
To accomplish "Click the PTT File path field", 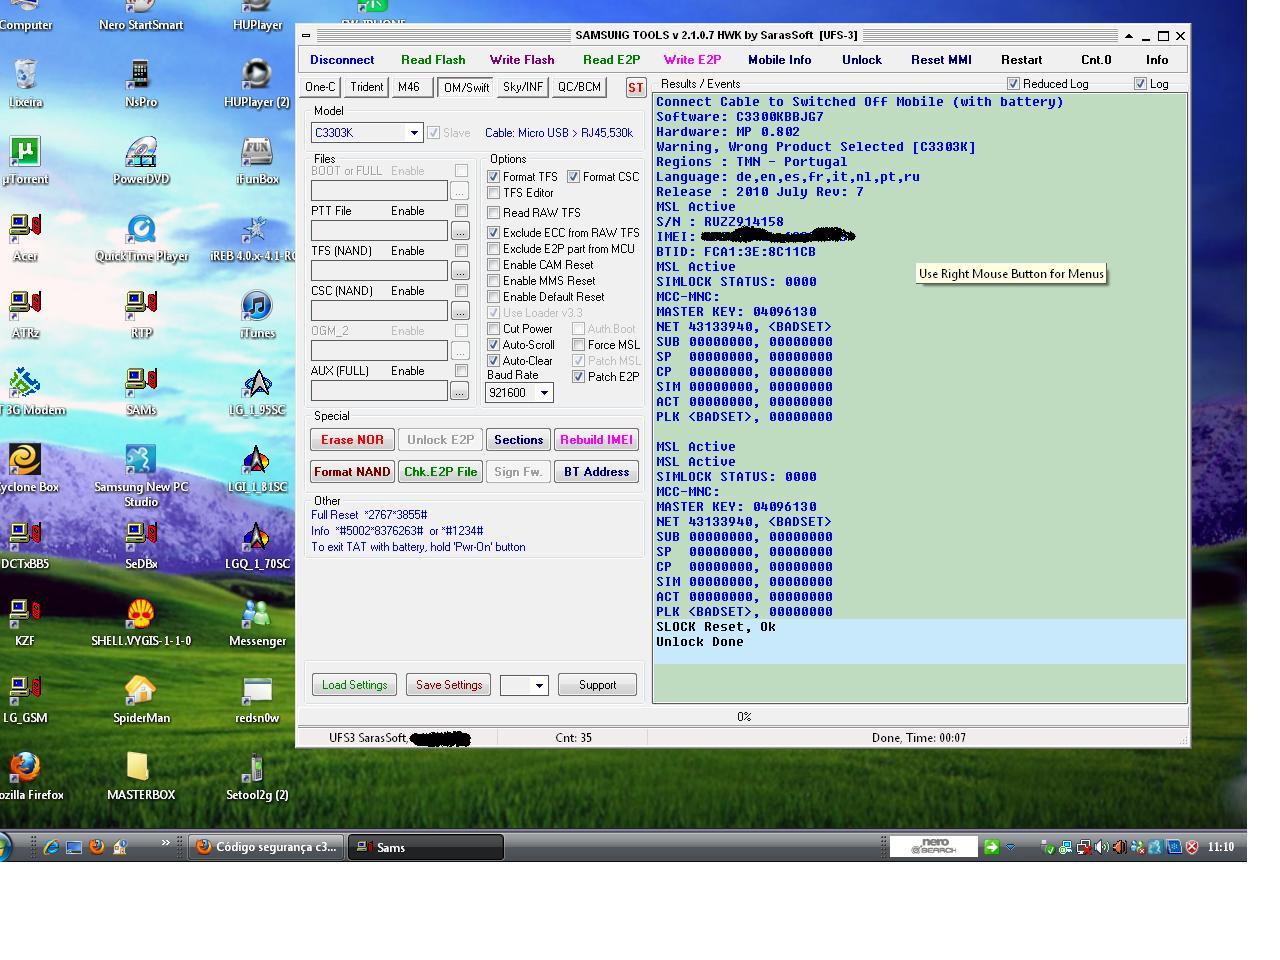I will [x=379, y=231].
